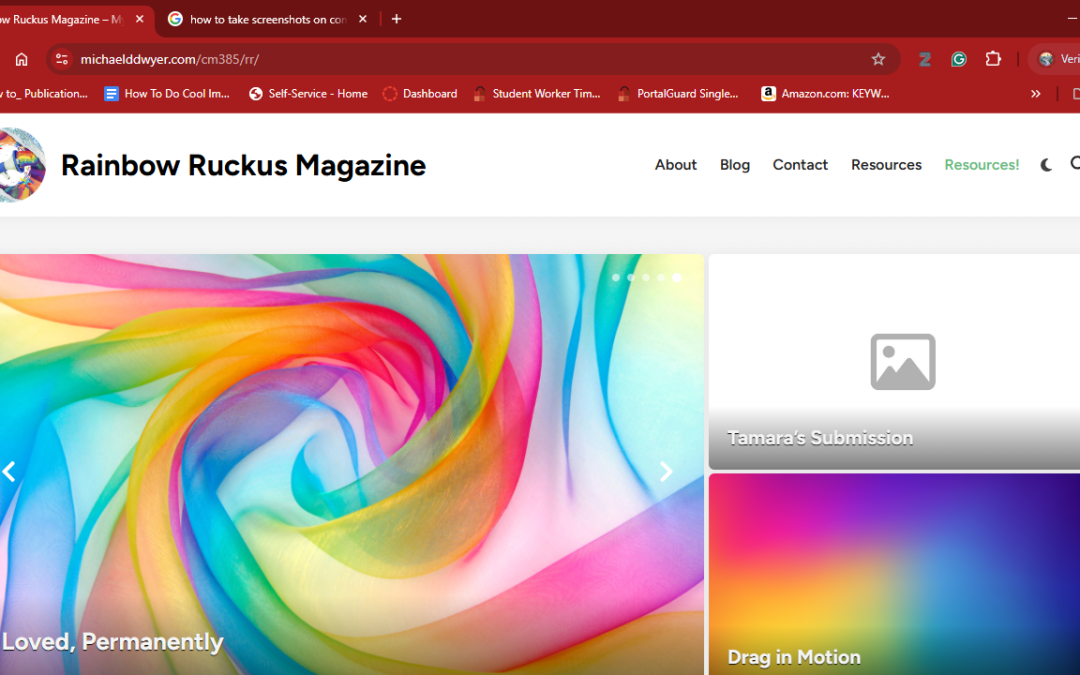Open the About menu item
The width and height of the screenshot is (1080, 675).
676,165
